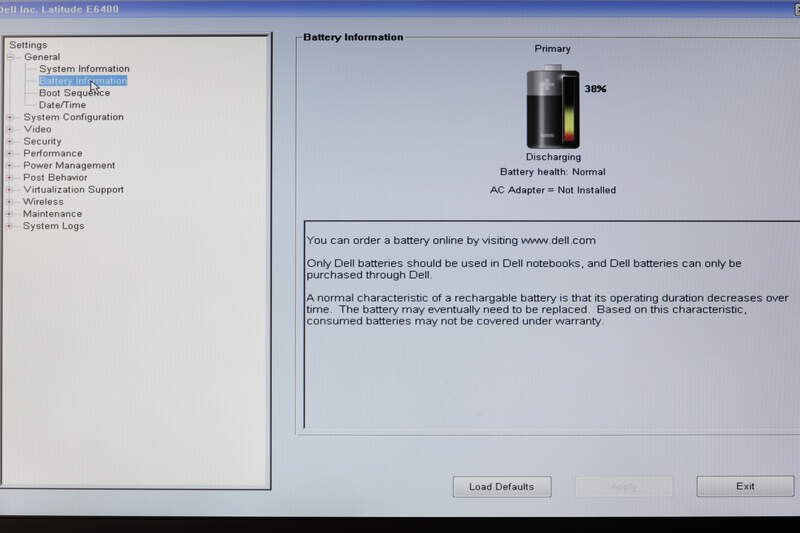The width and height of the screenshot is (800, 533).
Task: Click the greyed Apply button
Action: click(x=624, y=487)
